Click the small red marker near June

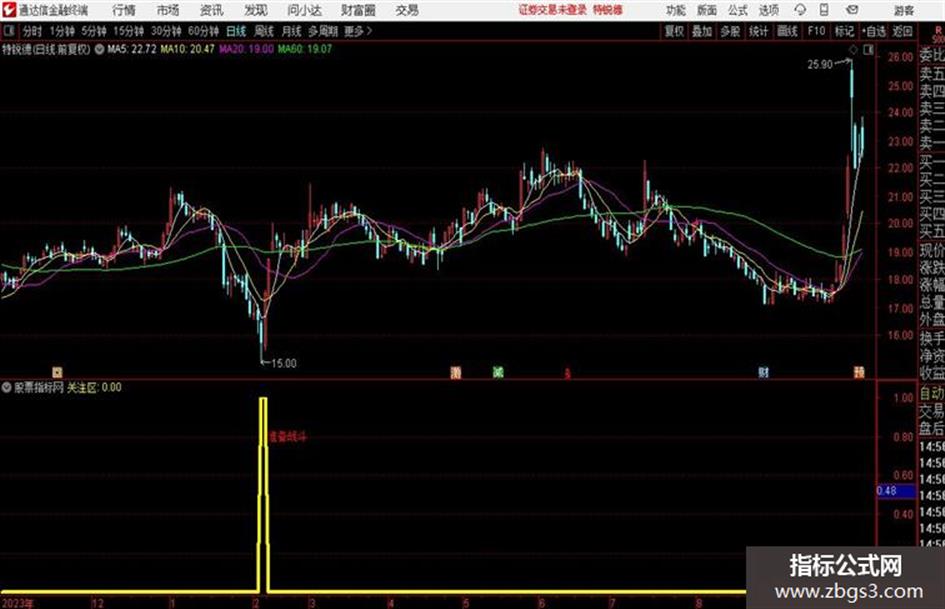[567, 374]
